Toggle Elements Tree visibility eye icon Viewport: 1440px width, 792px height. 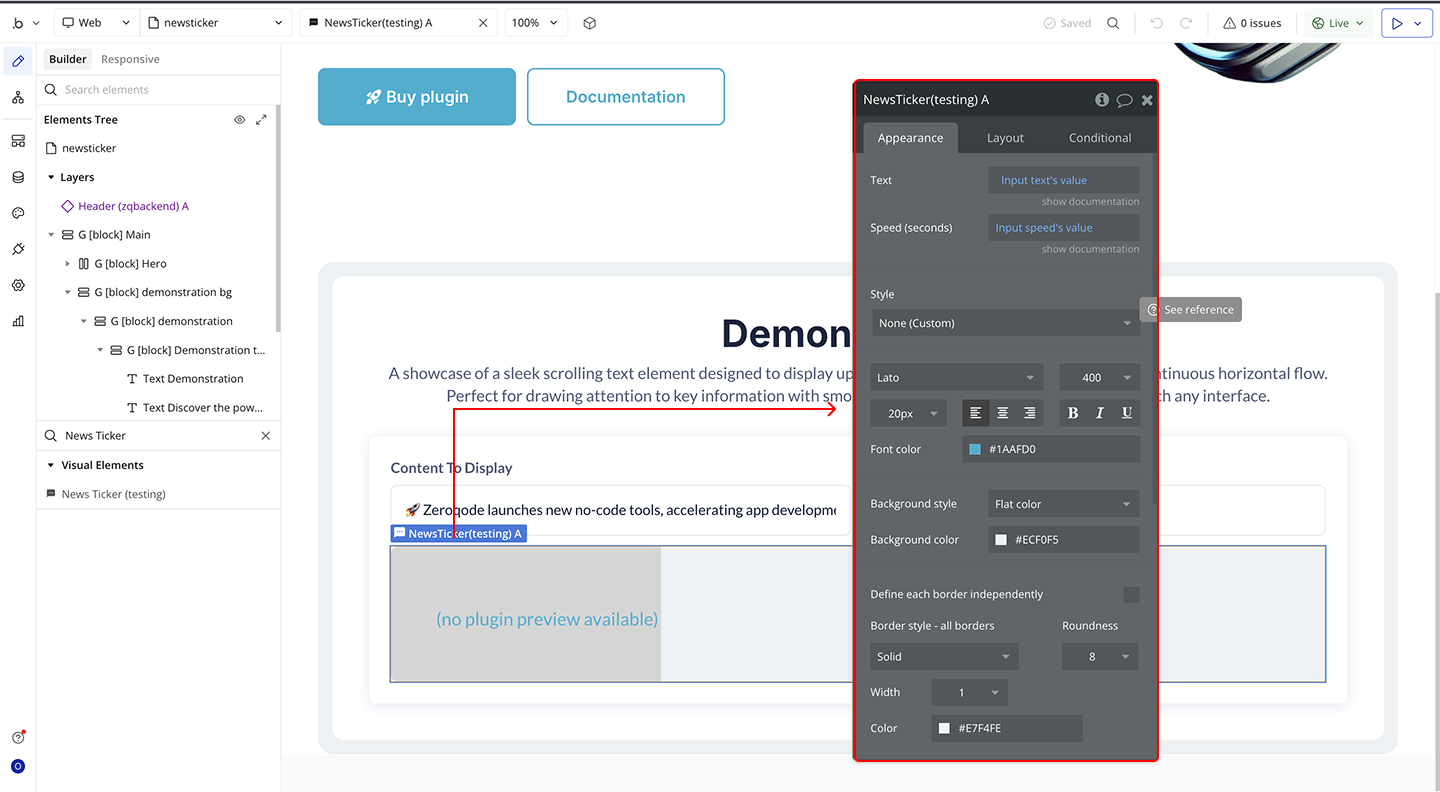240,120
